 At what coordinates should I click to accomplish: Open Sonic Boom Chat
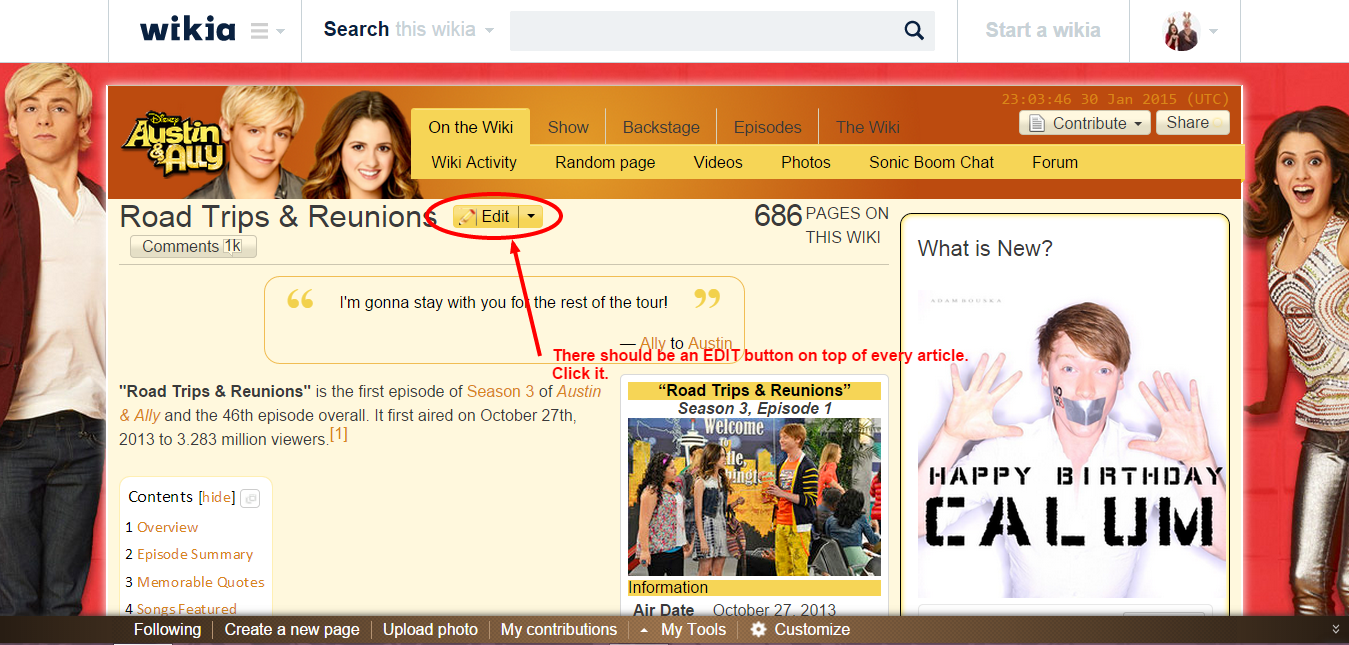tap(932, 162)
